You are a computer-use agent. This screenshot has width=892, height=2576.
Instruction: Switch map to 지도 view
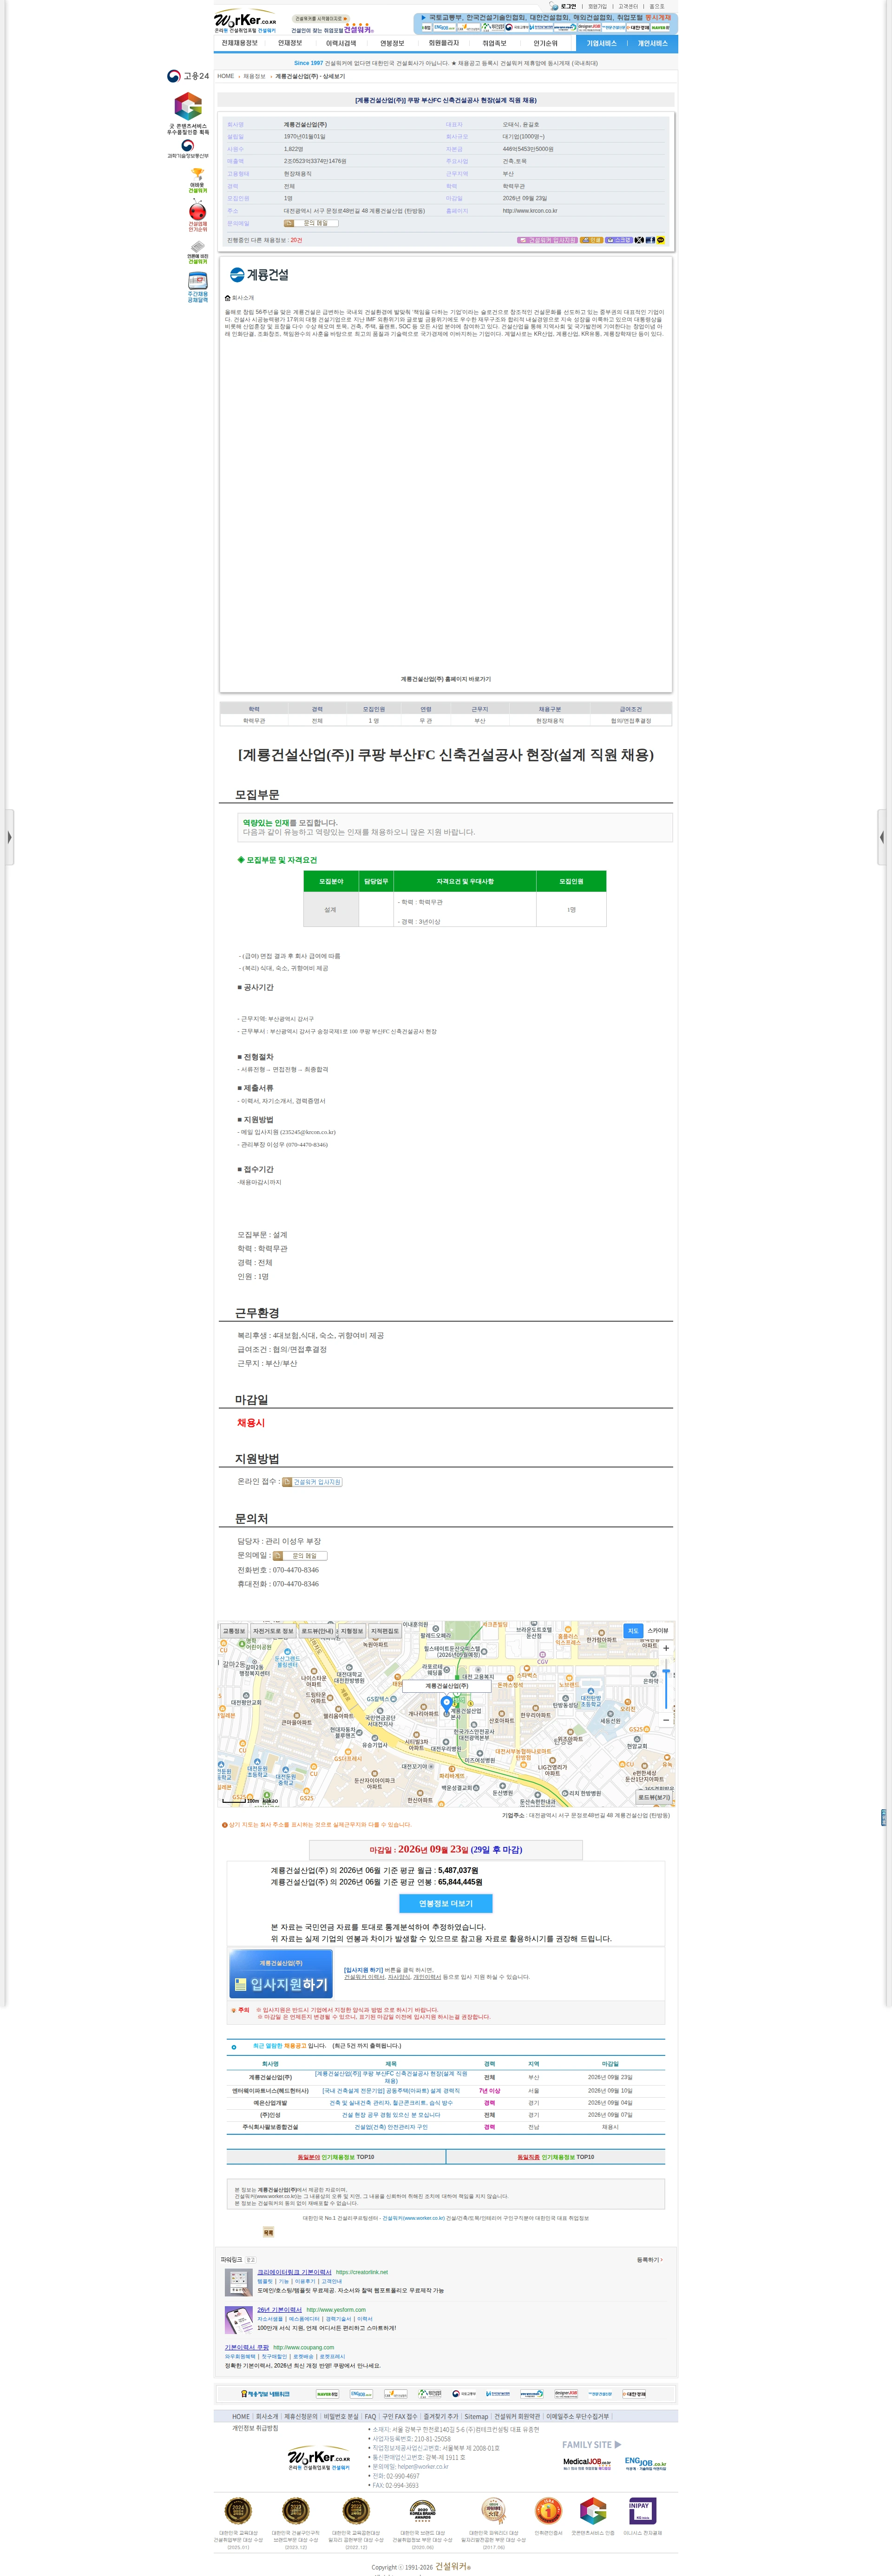pos(633,1631)
